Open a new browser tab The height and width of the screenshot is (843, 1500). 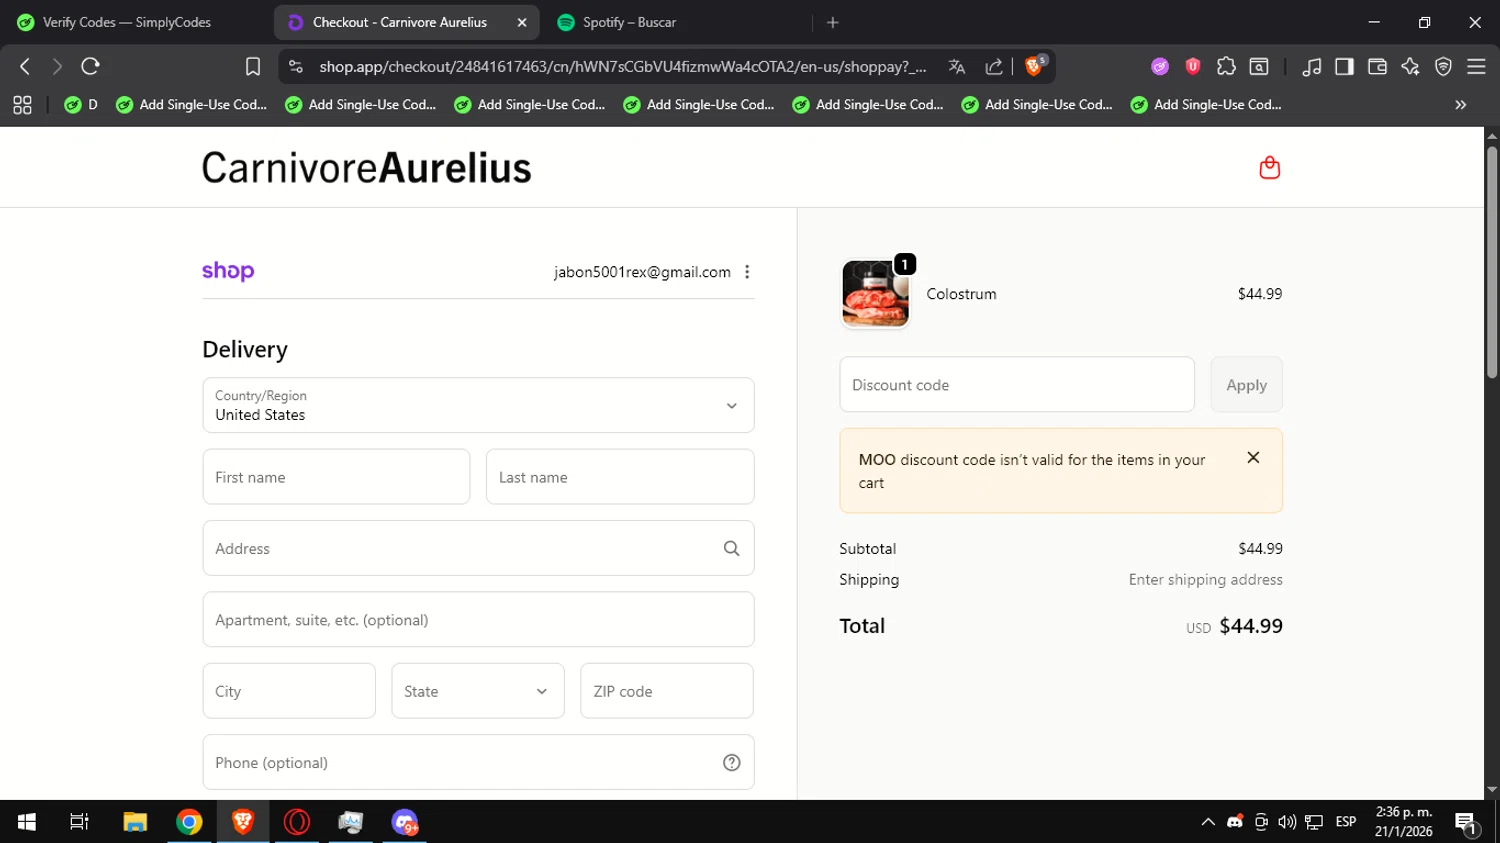pyautogui.click(x=833, y=22)
